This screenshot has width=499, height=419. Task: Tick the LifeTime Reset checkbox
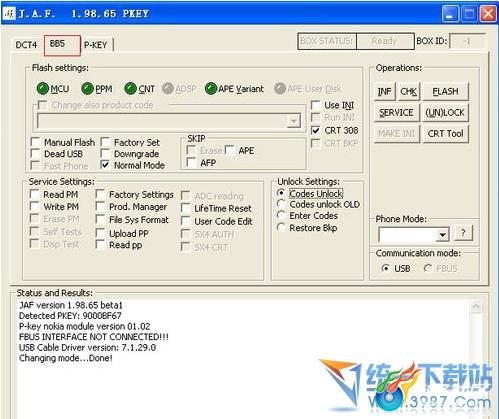185,208
